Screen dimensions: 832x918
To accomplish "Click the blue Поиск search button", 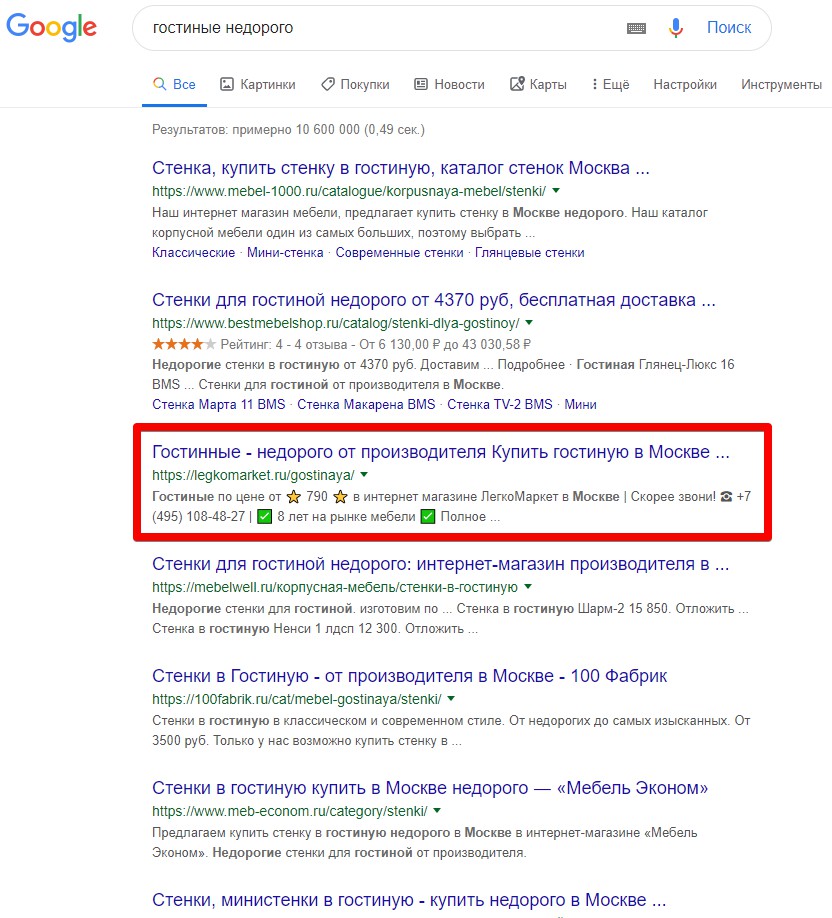I will point(729,28).
